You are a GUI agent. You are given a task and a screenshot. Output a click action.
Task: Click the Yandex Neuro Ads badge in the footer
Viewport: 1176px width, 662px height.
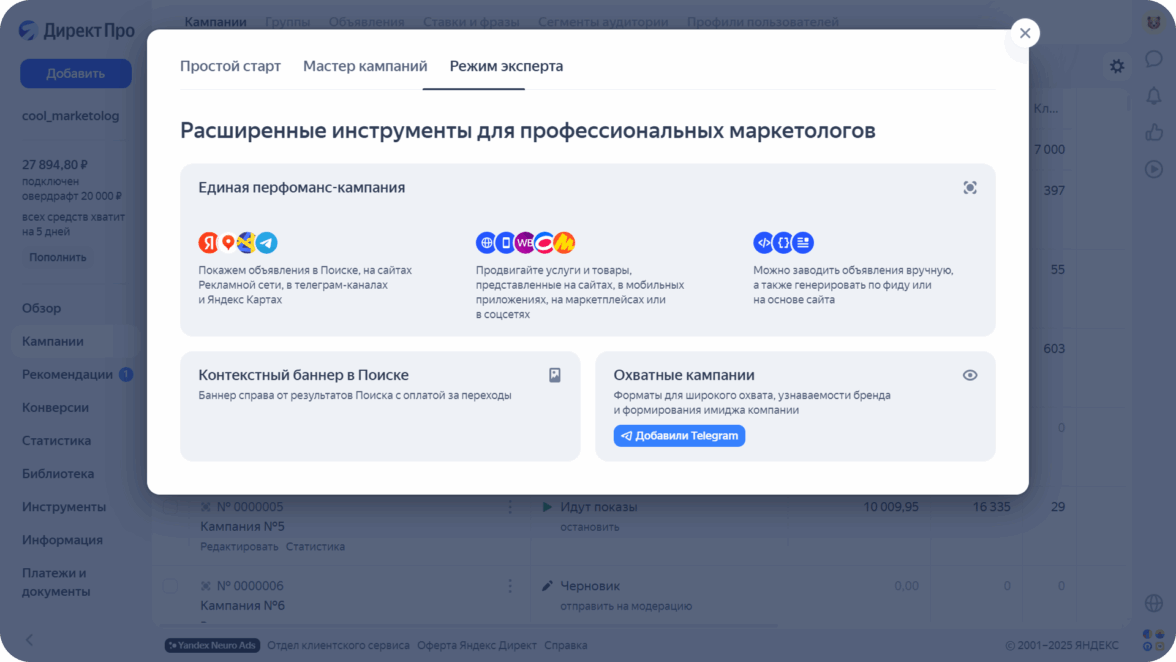[212, 645]
